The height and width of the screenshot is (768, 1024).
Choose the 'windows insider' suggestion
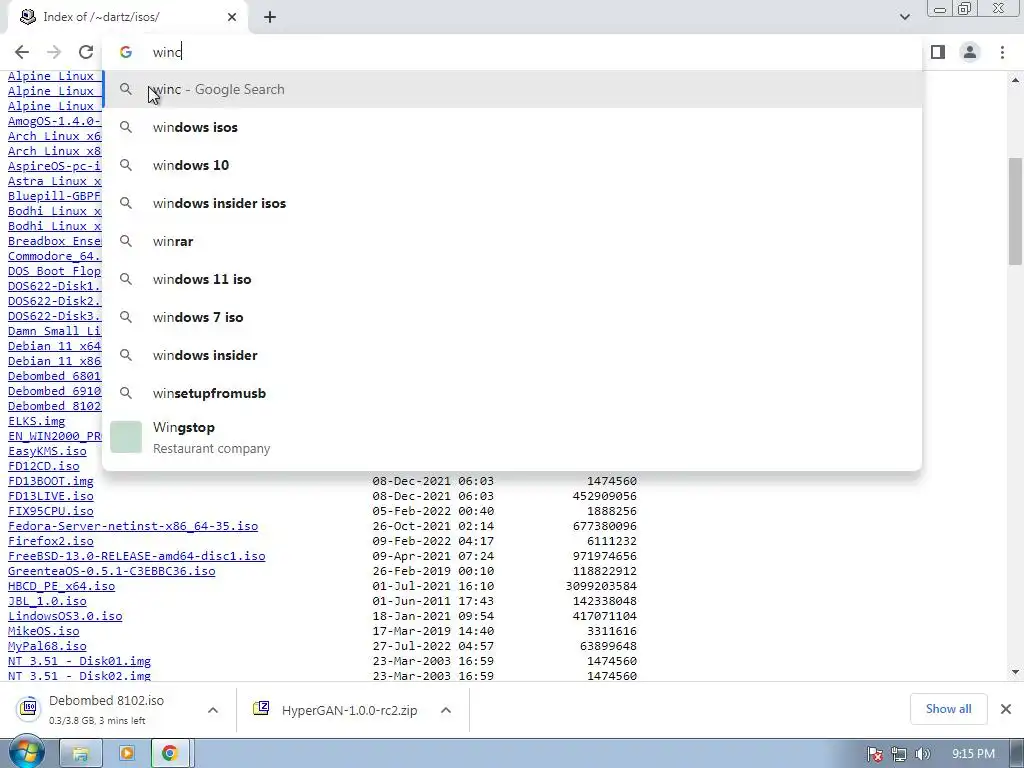[x=512, y=355]
